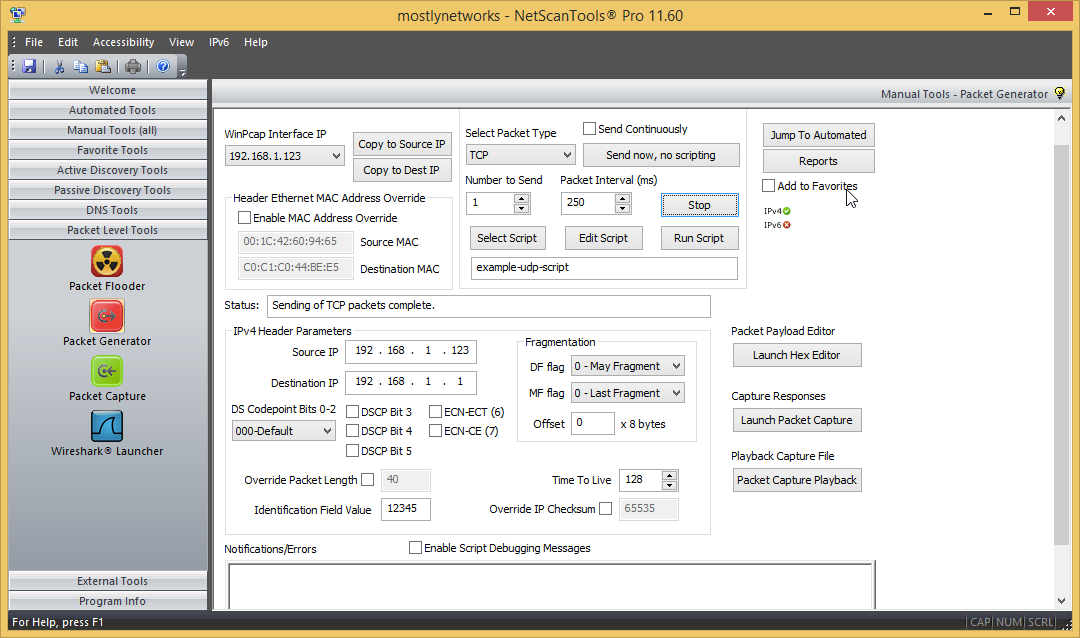The width and height of the screenshot is (1080, 638).
Task: Open the Welcome sidebar section
Action: [108, 90]
